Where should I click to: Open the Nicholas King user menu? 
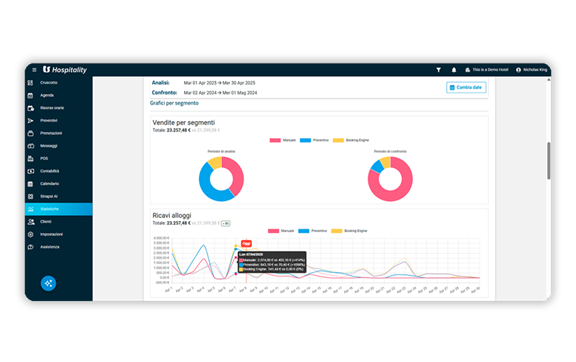[531, 70]
